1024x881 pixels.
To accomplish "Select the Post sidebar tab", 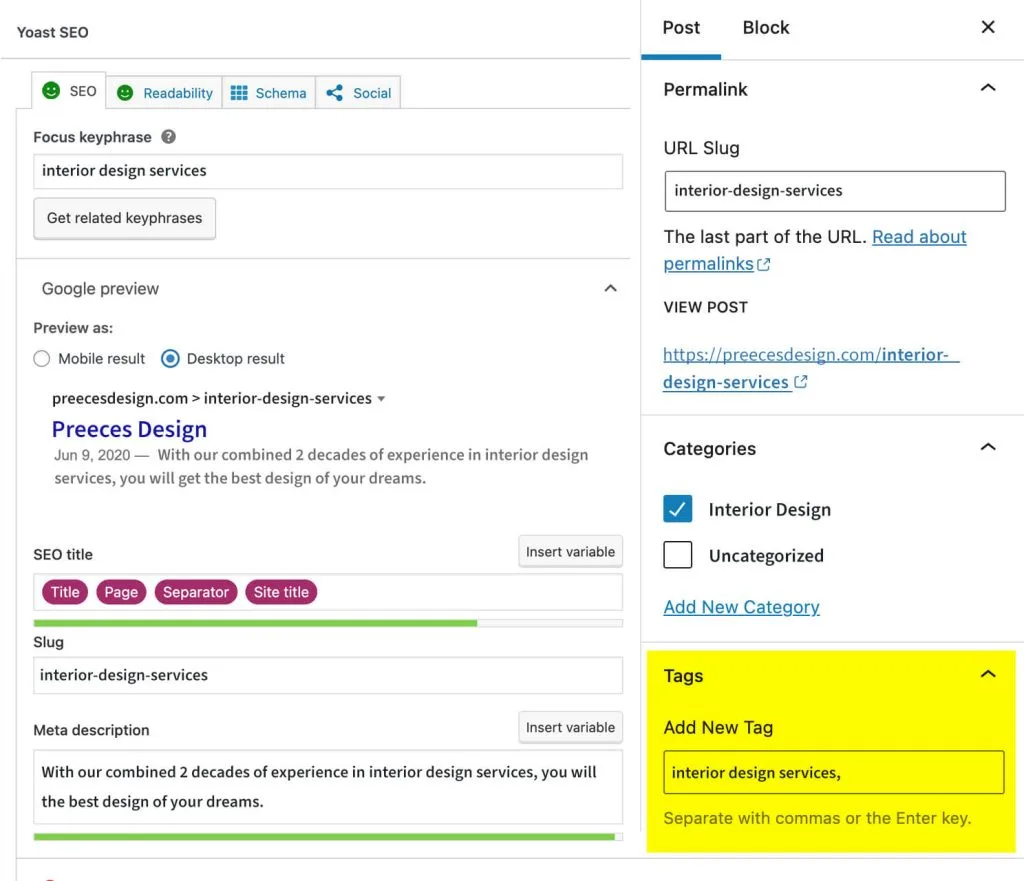I will [681, 28].
